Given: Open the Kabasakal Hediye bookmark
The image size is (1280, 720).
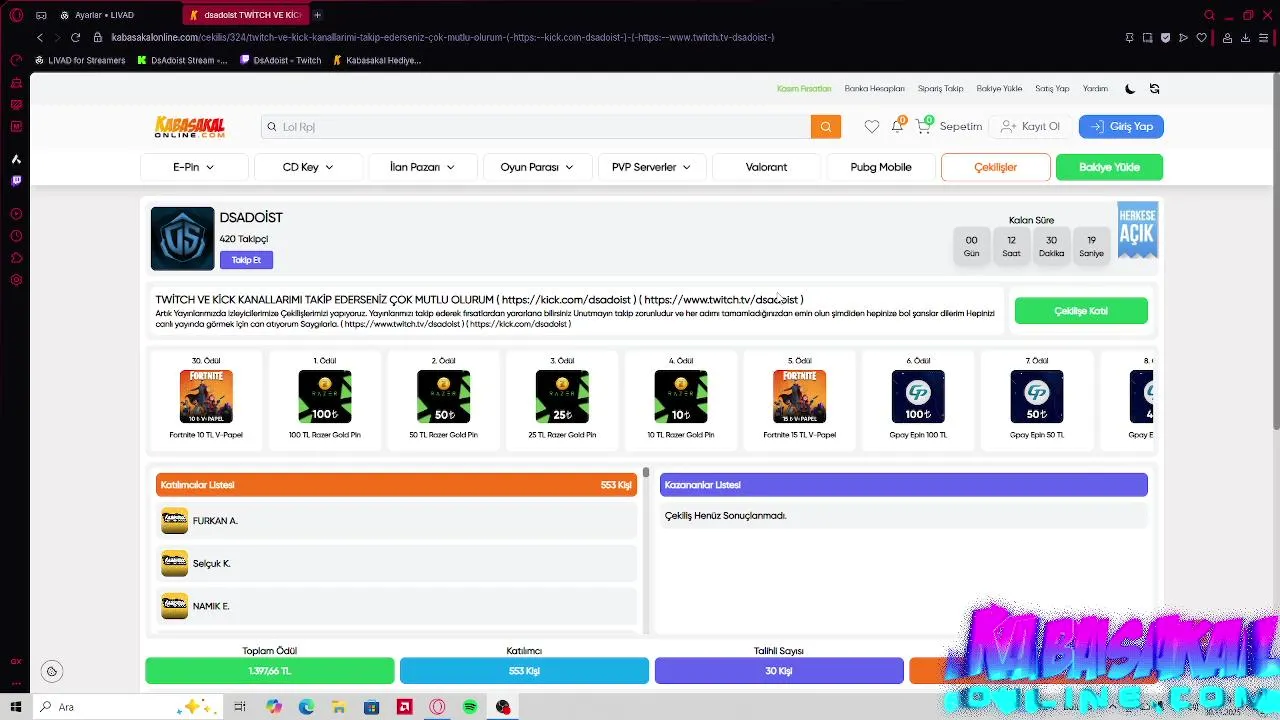Looking at the screenshot, I should coord(377,60).
